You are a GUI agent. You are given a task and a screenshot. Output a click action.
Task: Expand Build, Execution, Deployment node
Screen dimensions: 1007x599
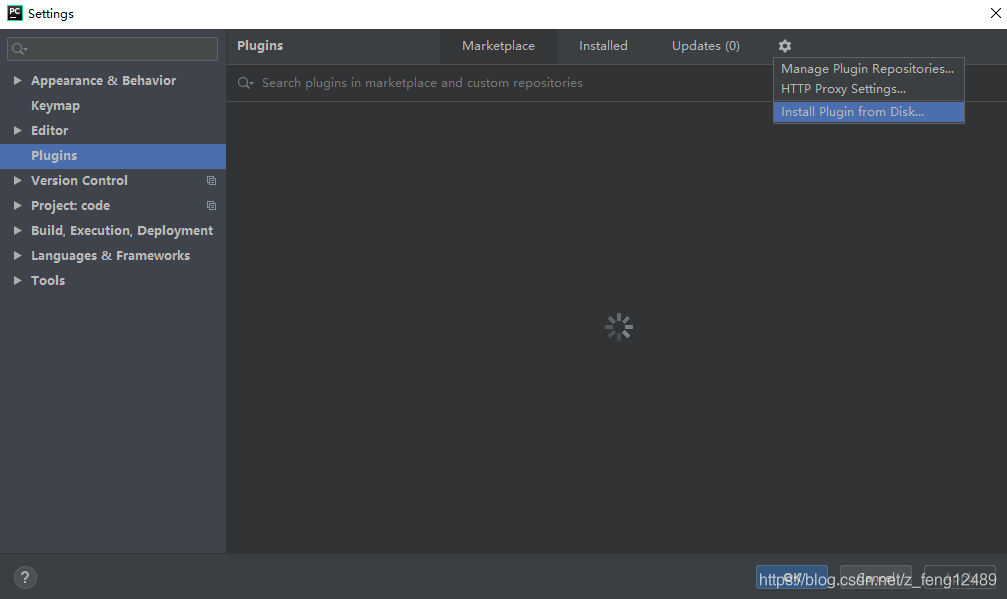[x=17, y=230]
